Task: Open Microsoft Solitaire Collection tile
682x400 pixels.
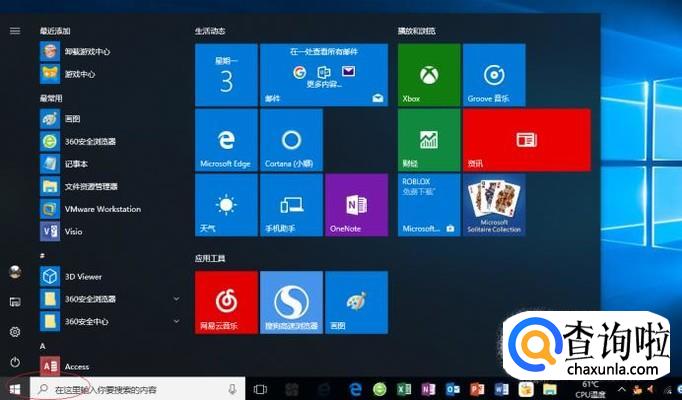Action: [494, 205]
